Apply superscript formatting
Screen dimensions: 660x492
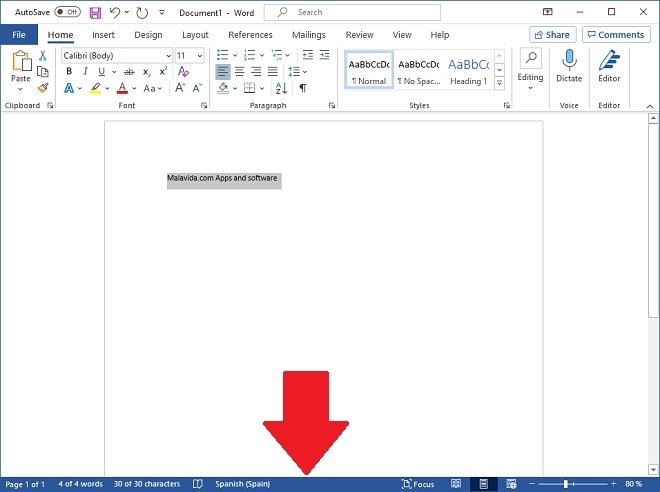163,72
